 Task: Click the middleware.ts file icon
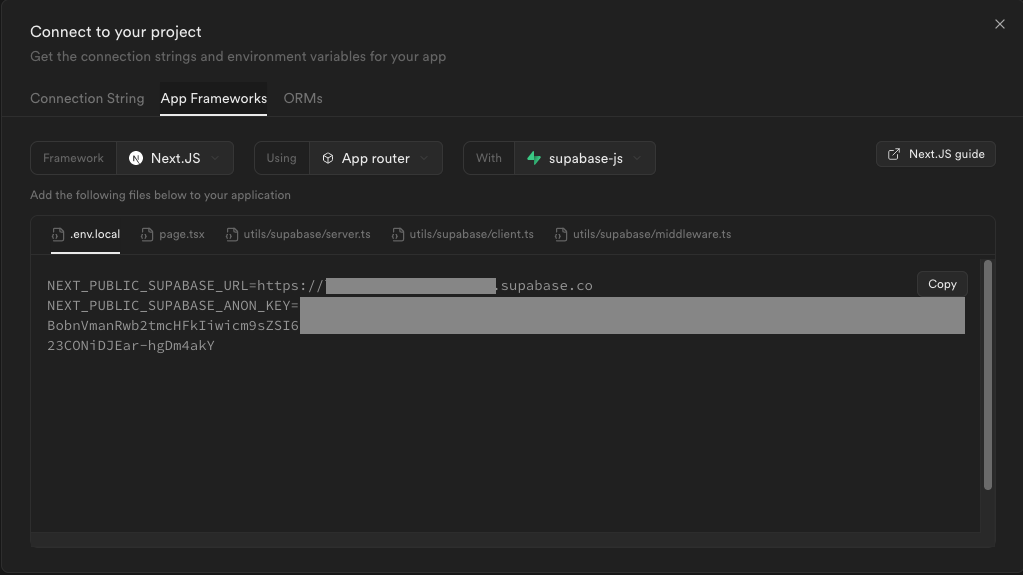point(561,234)
